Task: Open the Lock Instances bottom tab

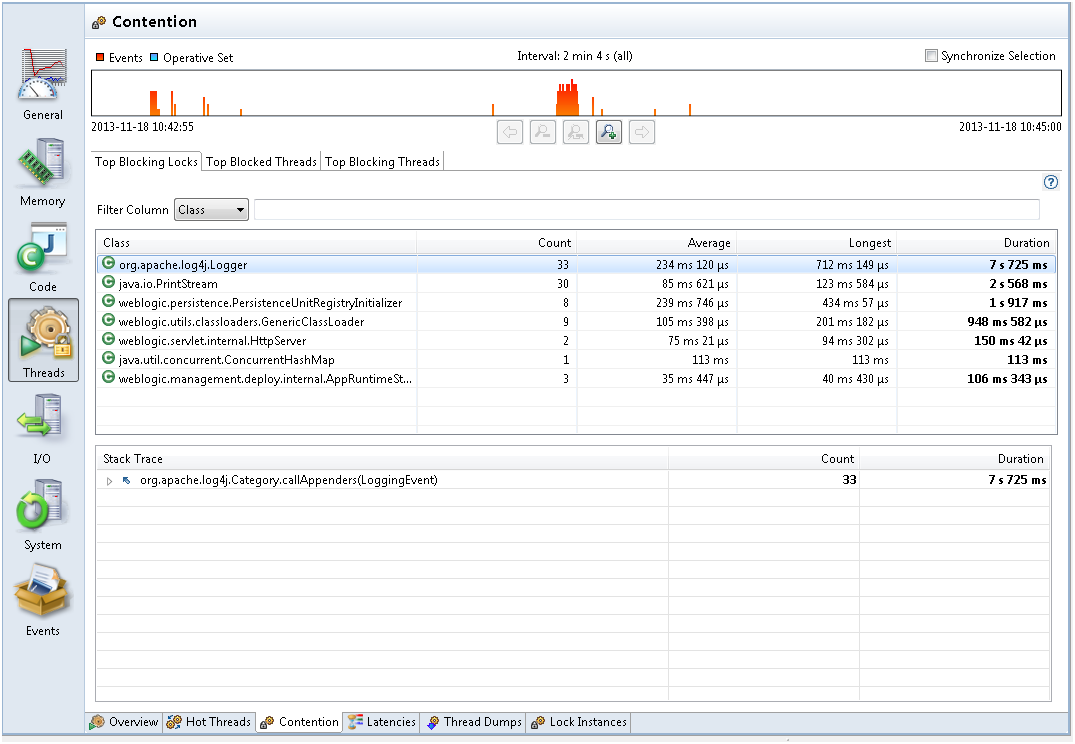Action: 579,722
